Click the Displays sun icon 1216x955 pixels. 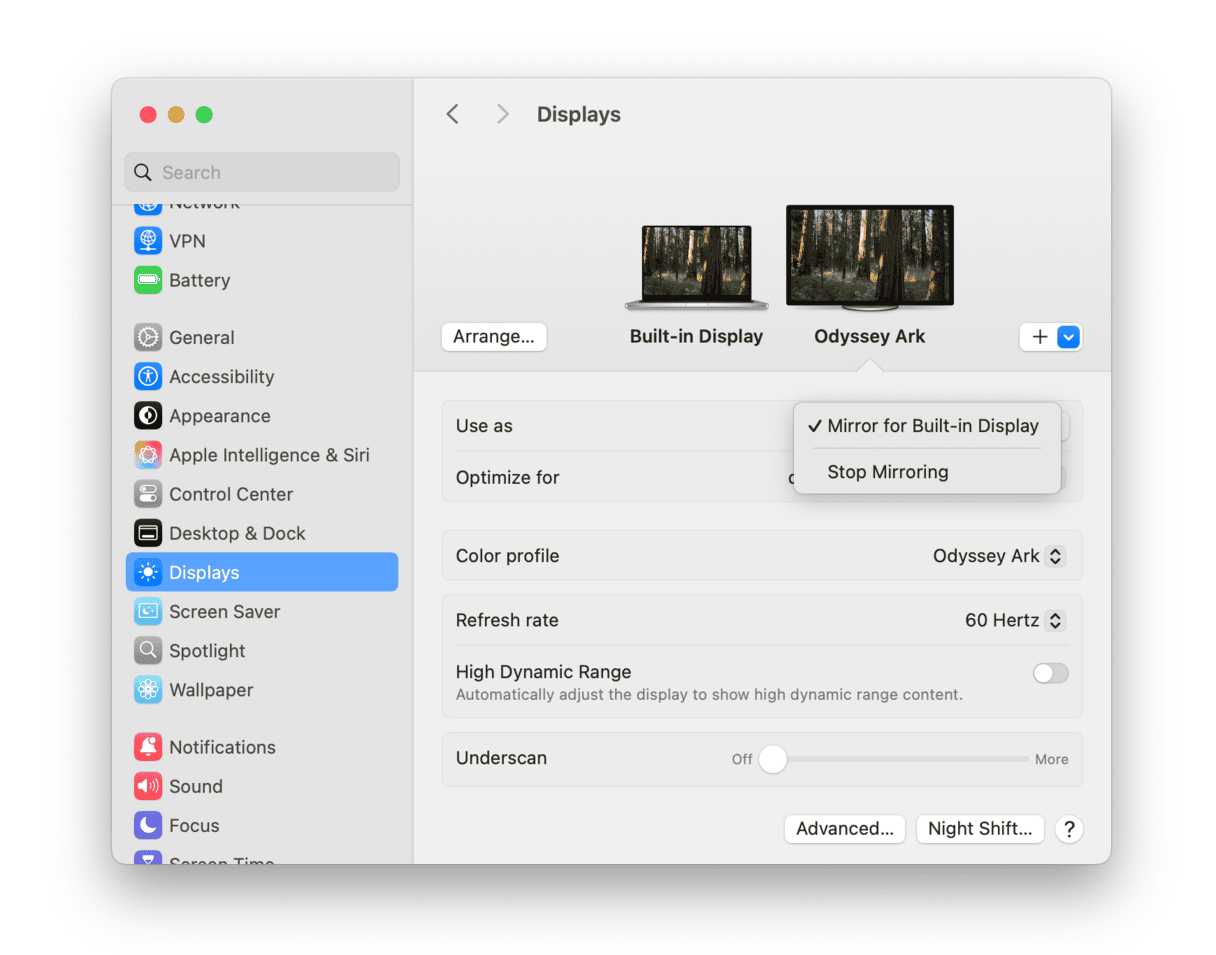148,572
